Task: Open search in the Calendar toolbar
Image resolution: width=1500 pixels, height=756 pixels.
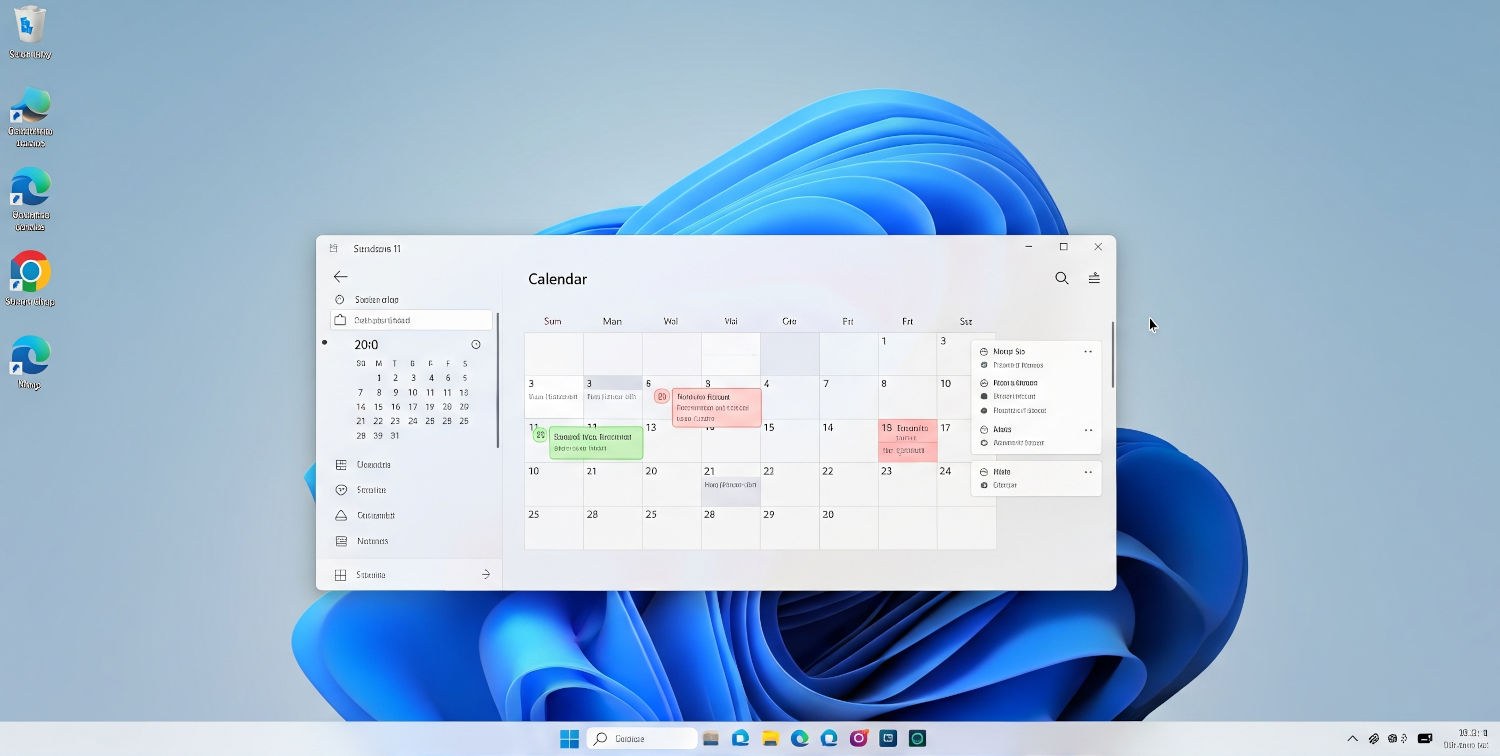Action: pyautogui.click(x=1061, y=279)
